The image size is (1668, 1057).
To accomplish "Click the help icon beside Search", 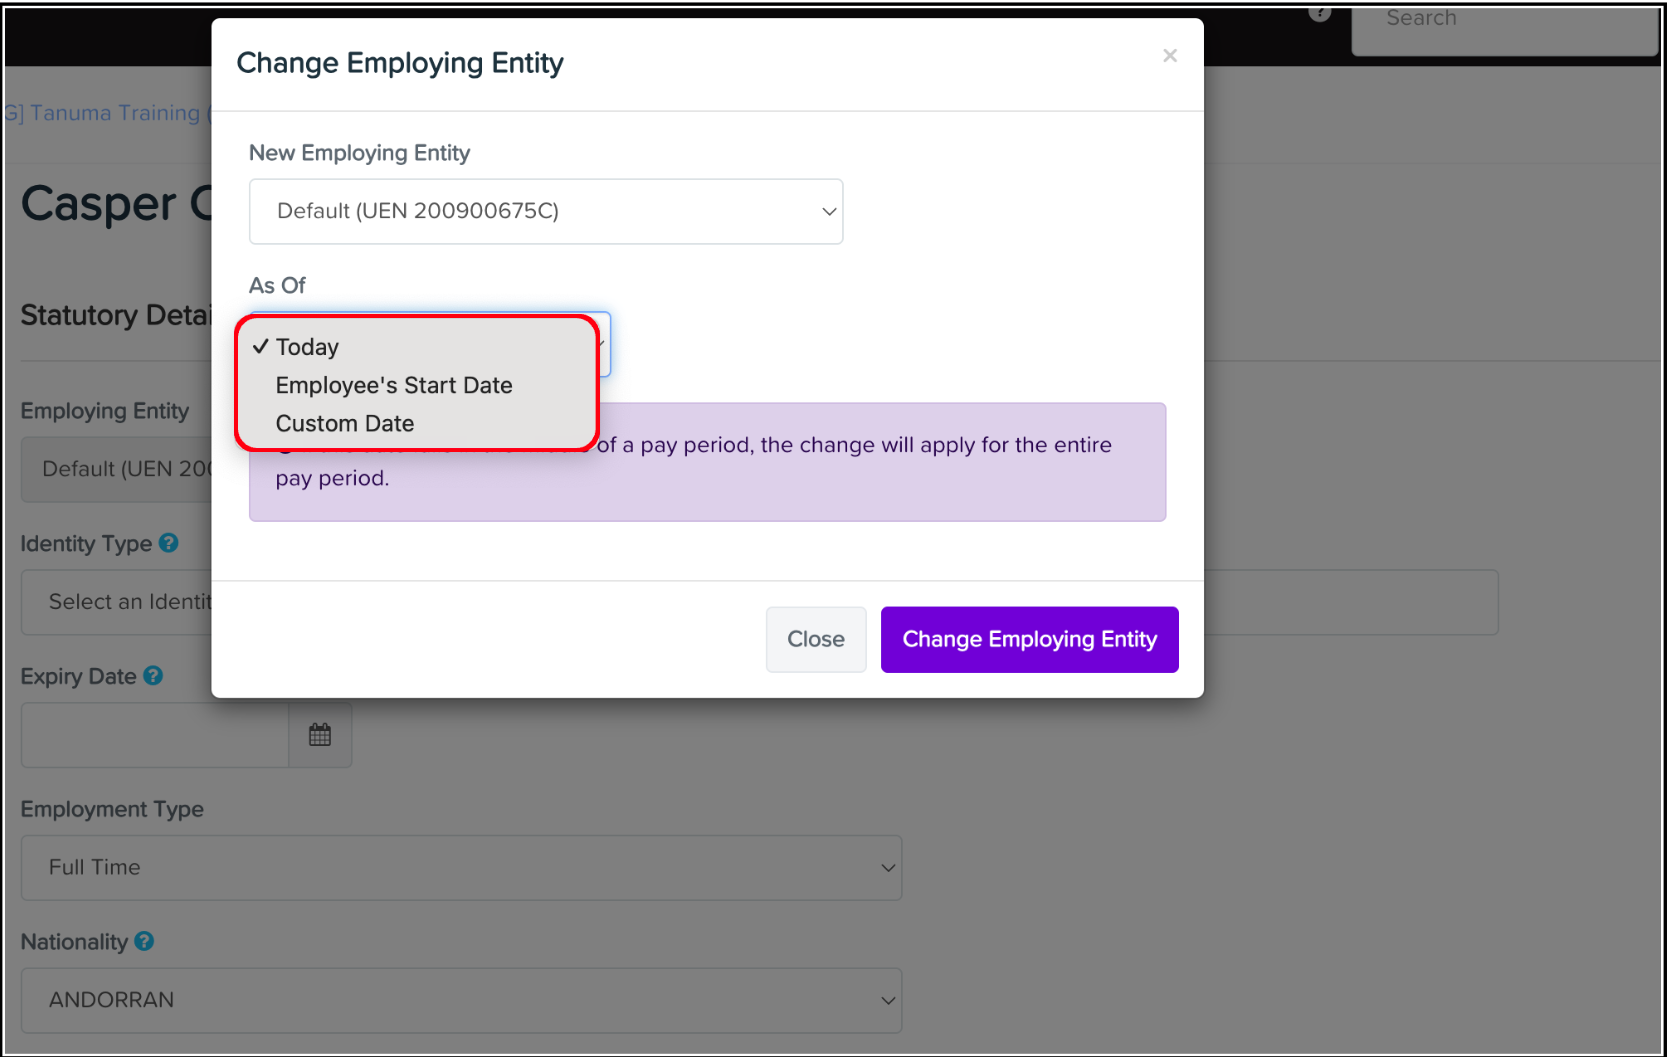I will click(1320, 13).
